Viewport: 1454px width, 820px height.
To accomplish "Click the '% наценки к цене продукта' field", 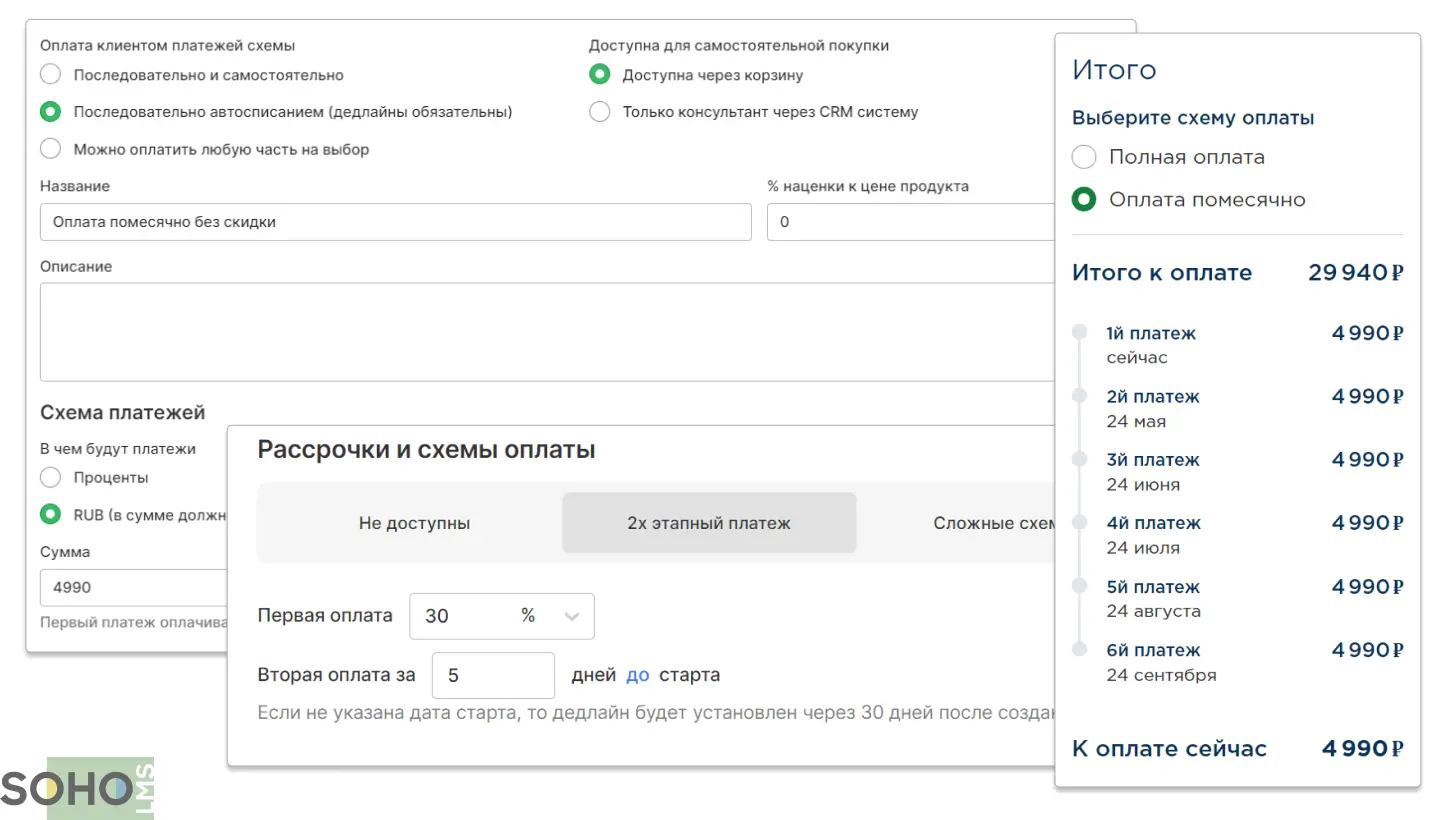I will pos(910,222).
